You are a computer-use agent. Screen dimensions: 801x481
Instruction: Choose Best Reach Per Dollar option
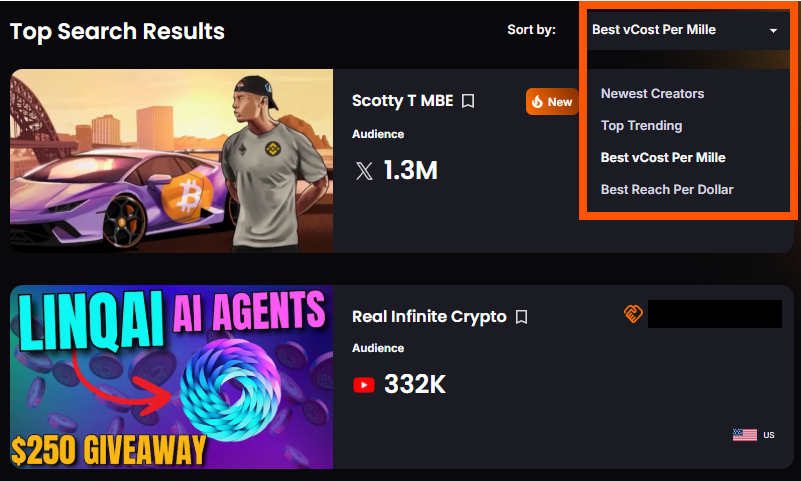tap(667, 189)
